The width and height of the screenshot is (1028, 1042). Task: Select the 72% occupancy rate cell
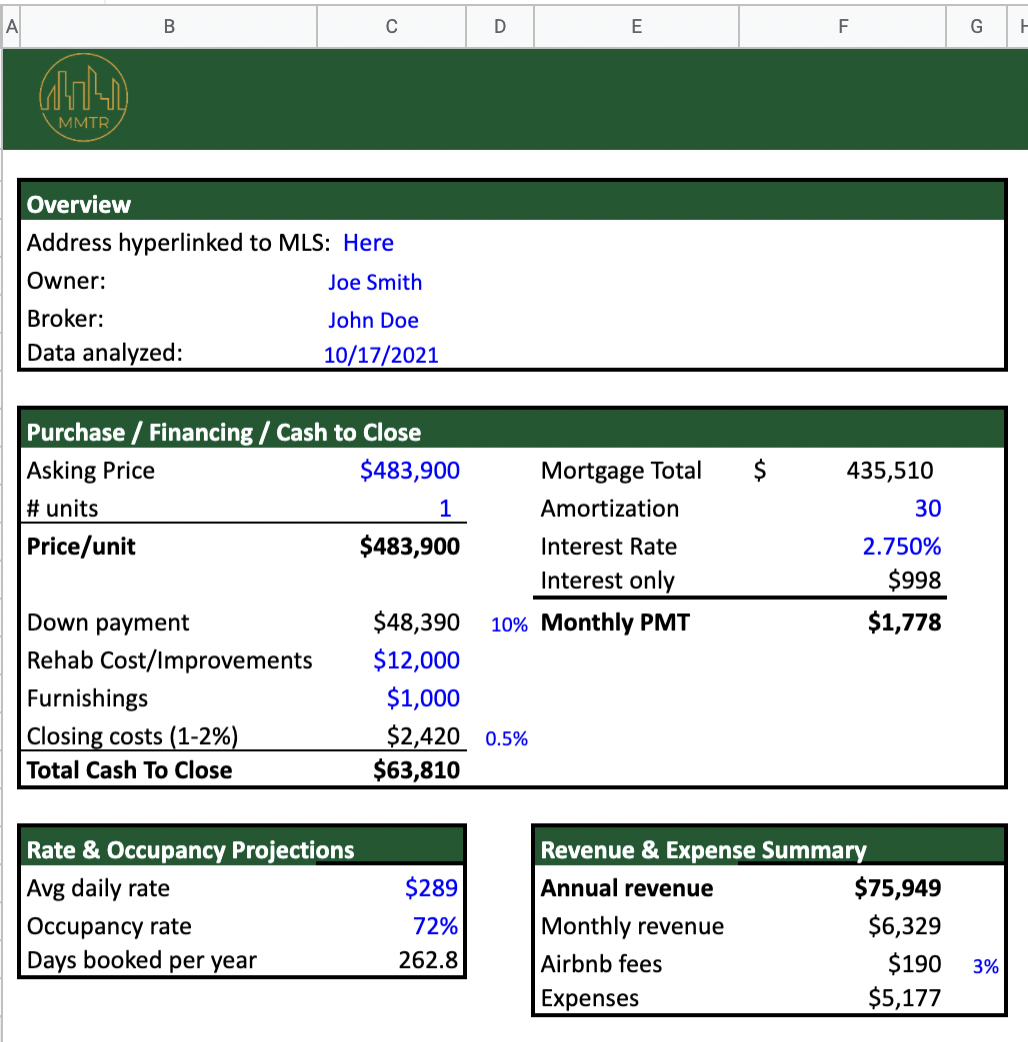435,926
